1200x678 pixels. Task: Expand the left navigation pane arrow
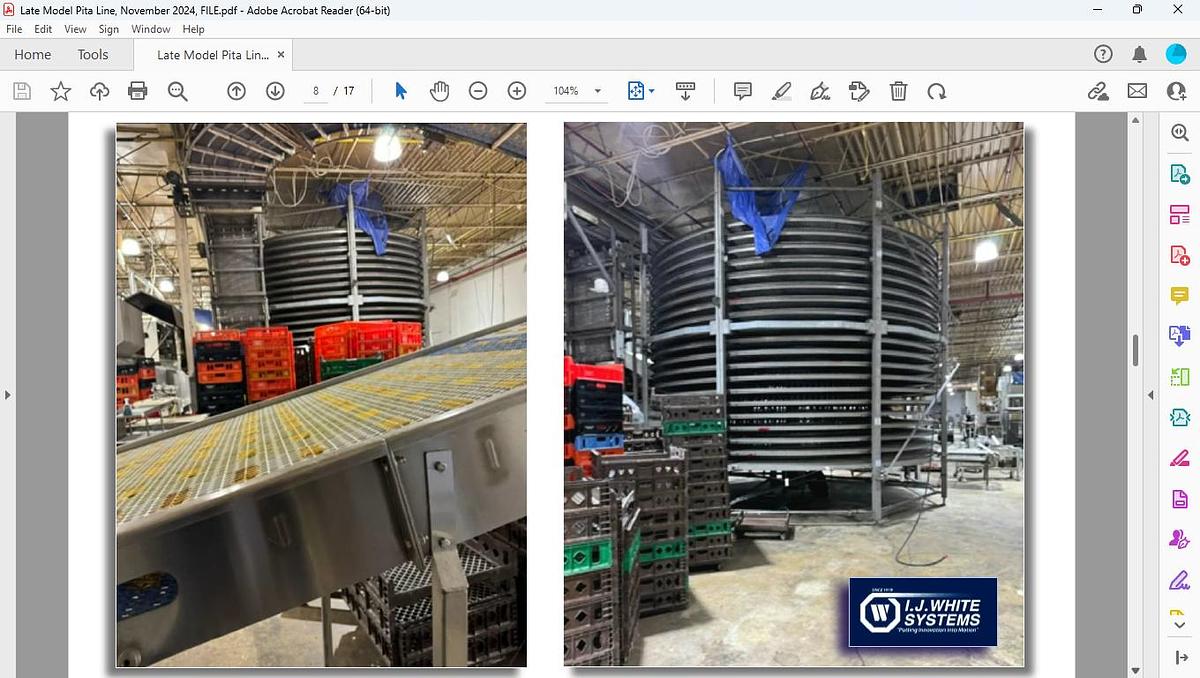[x=8, y=395]
